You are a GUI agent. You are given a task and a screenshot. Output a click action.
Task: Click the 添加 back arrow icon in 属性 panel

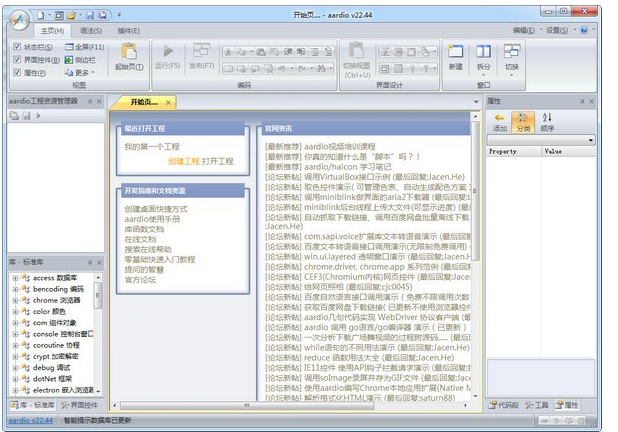499,117
